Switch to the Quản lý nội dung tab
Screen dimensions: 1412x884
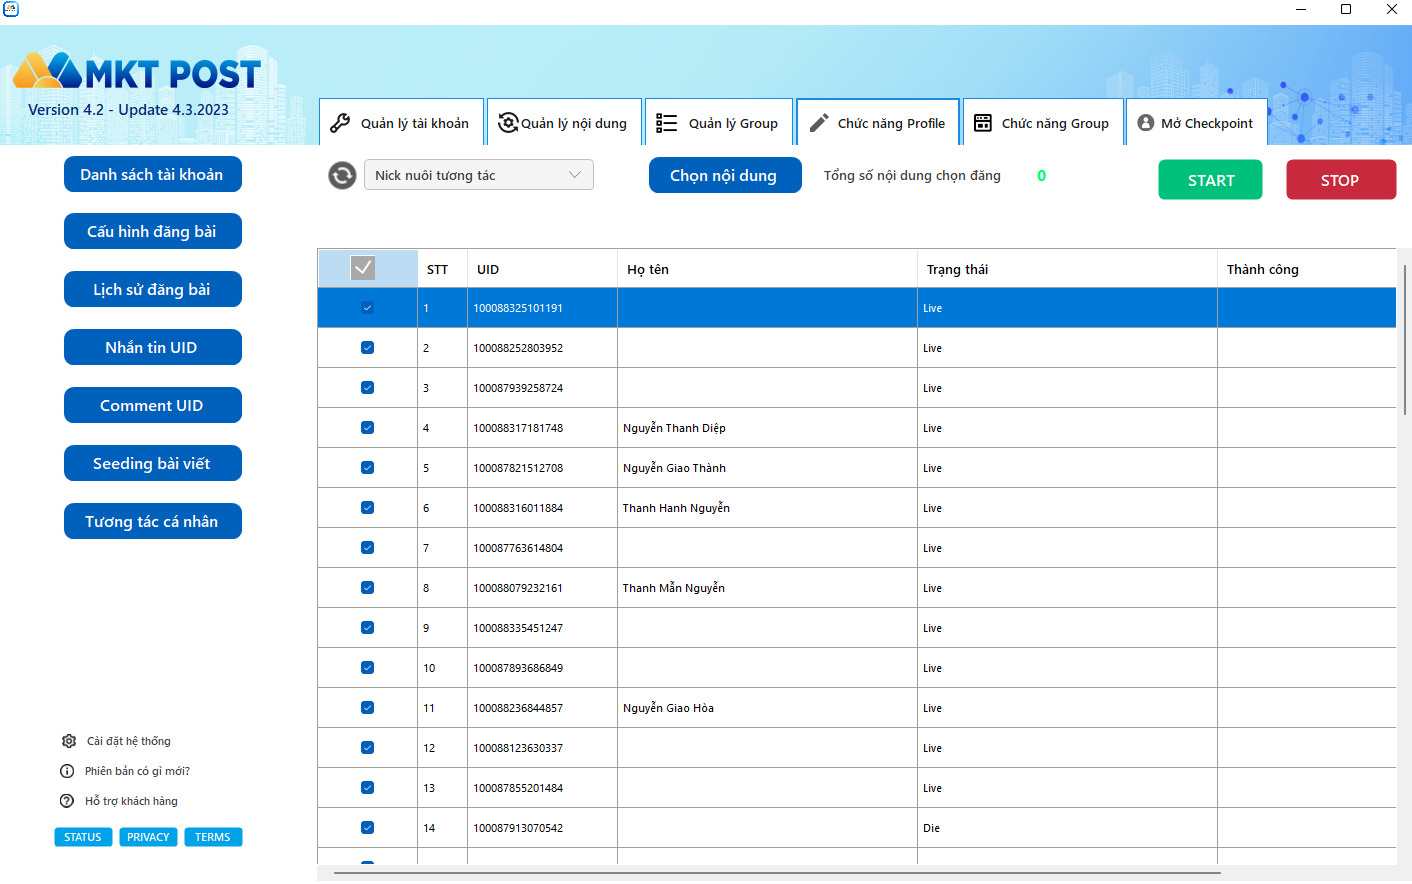(564, 122)
